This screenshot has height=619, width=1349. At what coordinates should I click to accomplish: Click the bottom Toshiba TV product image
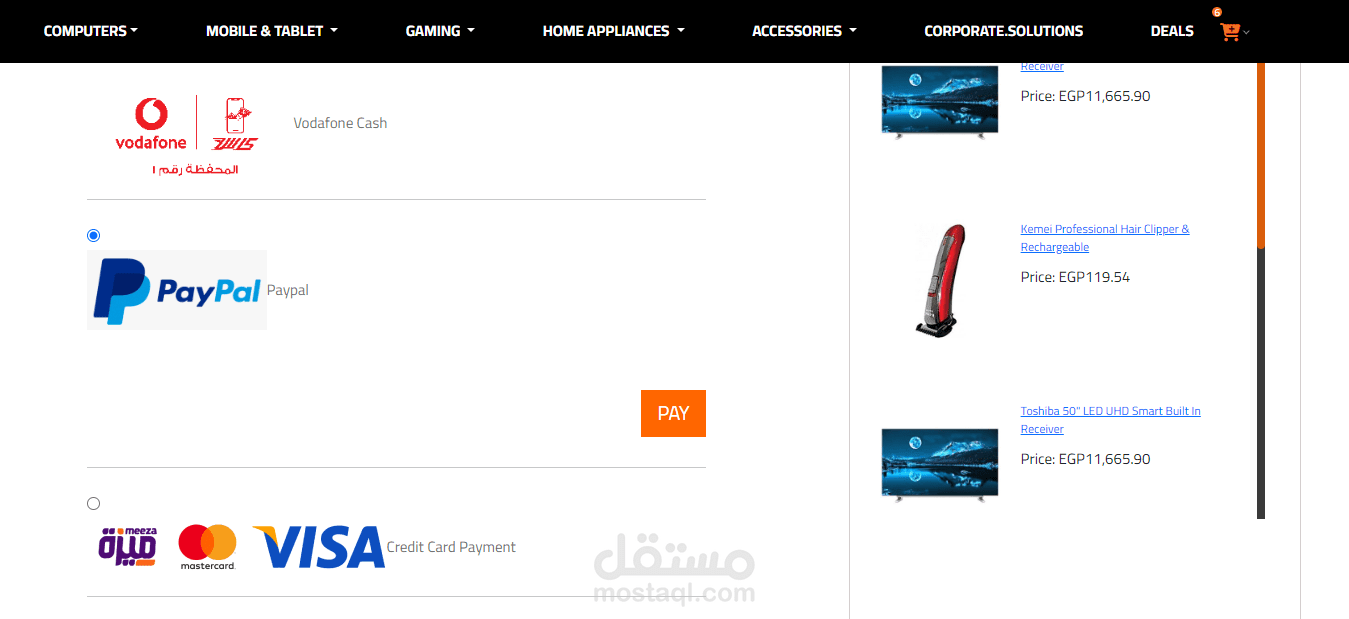pyautogui.click(x=940, y=463)
